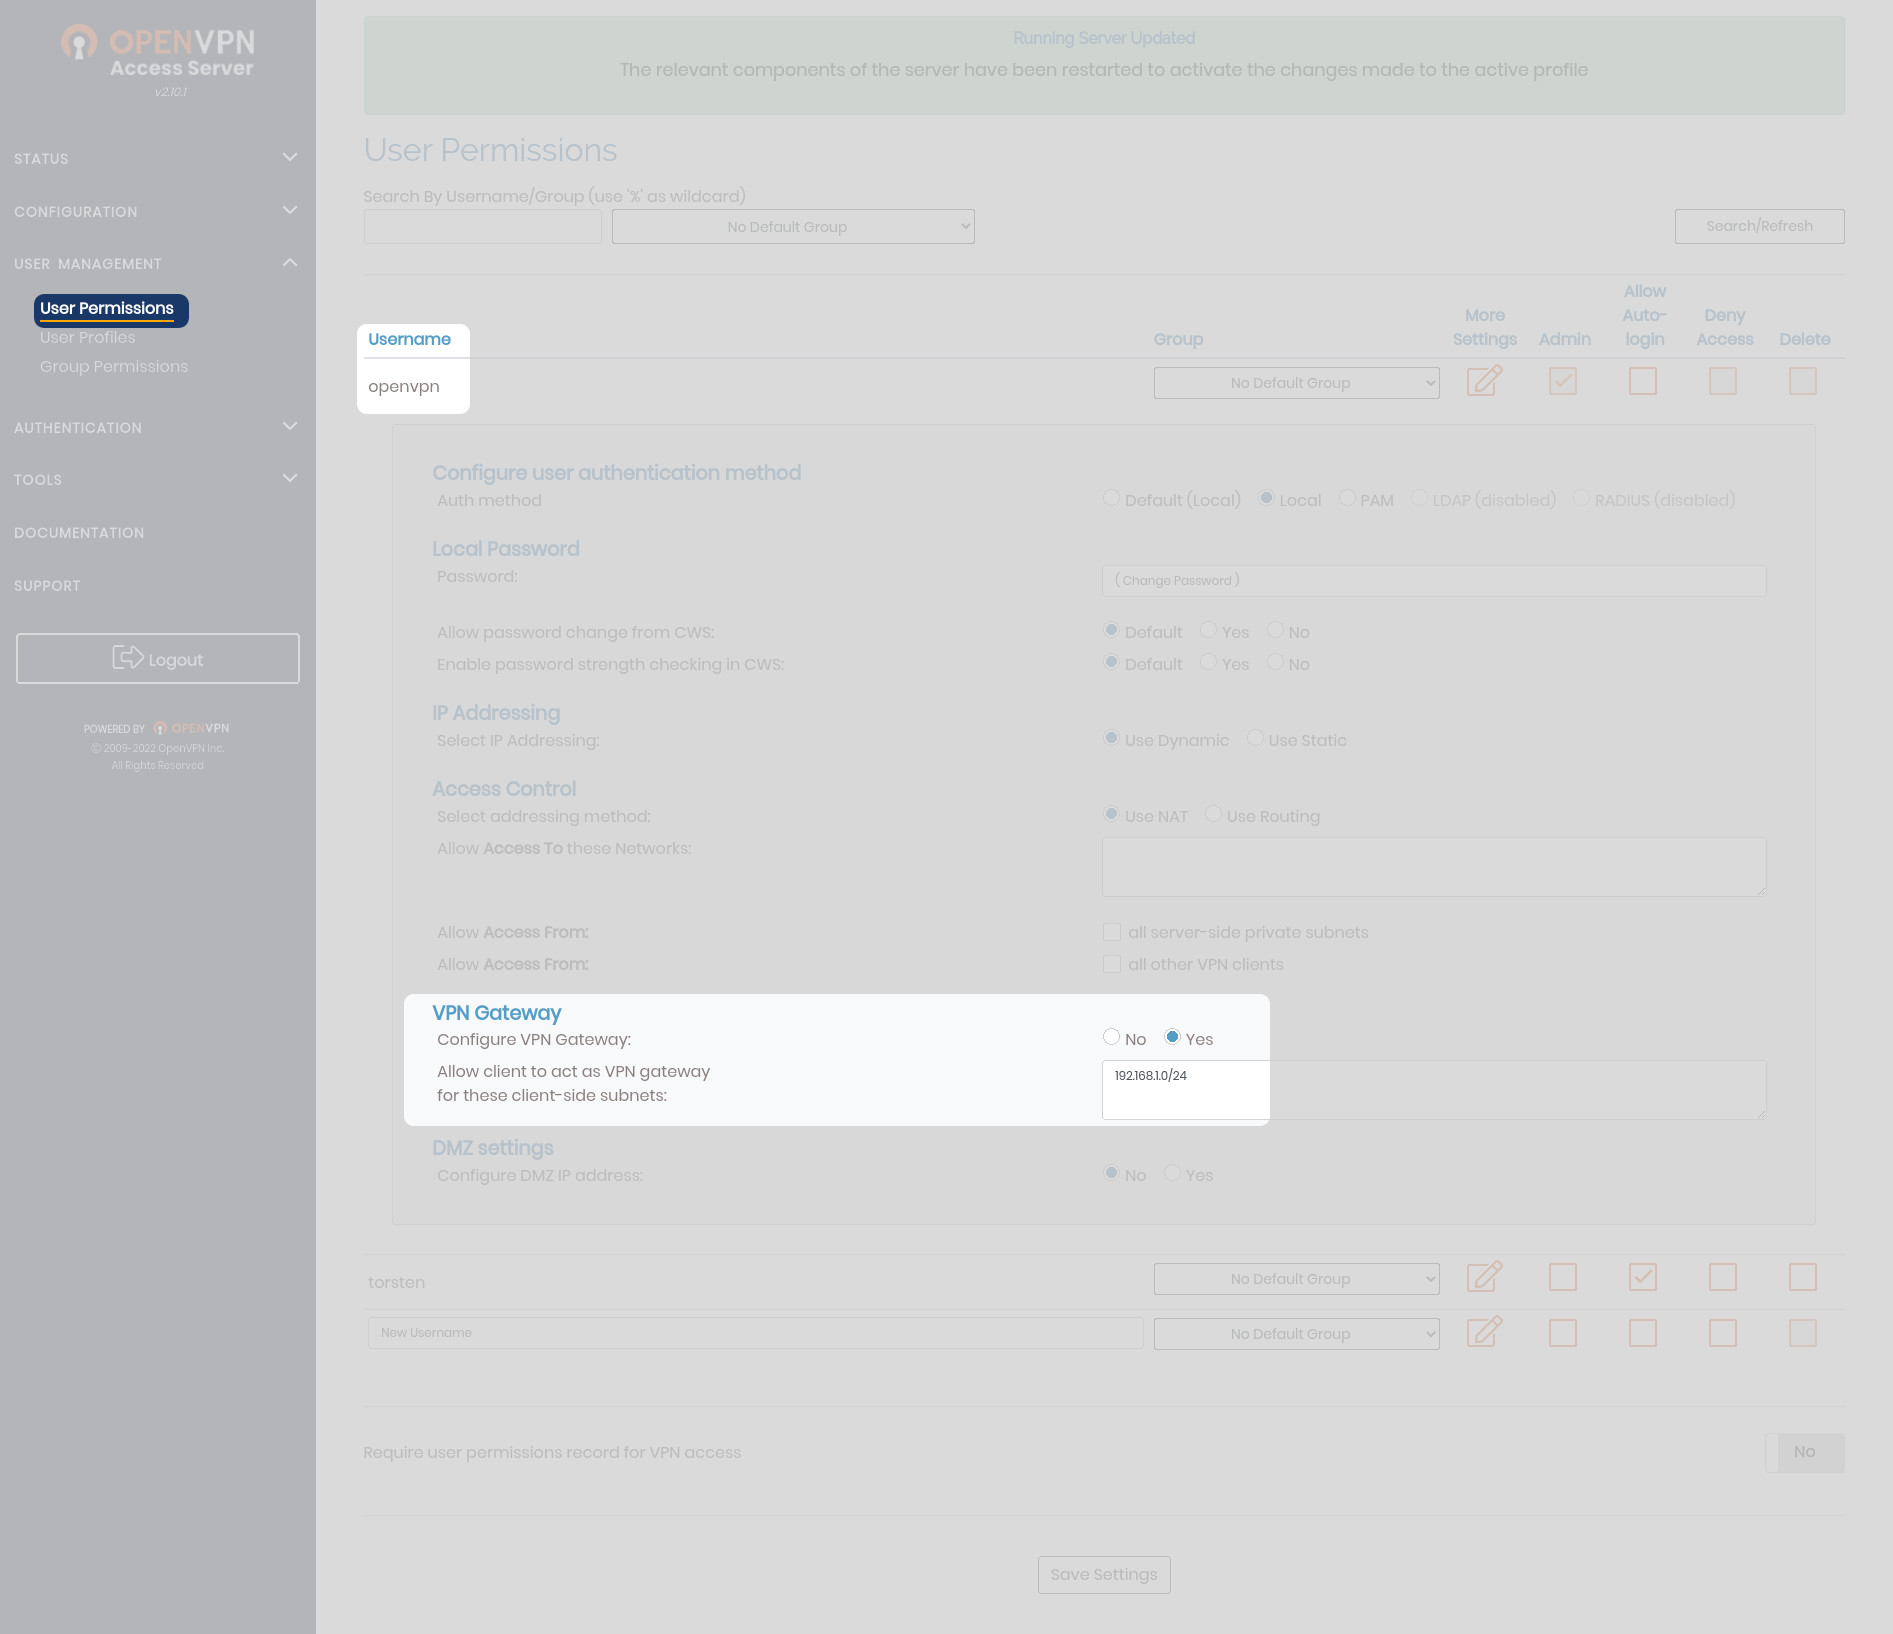Image resolution: width=1893 pixels, height=1634 pixels.
Task: Toggle Admin checkbox for openvpn user
Action: coord(1562,381)
